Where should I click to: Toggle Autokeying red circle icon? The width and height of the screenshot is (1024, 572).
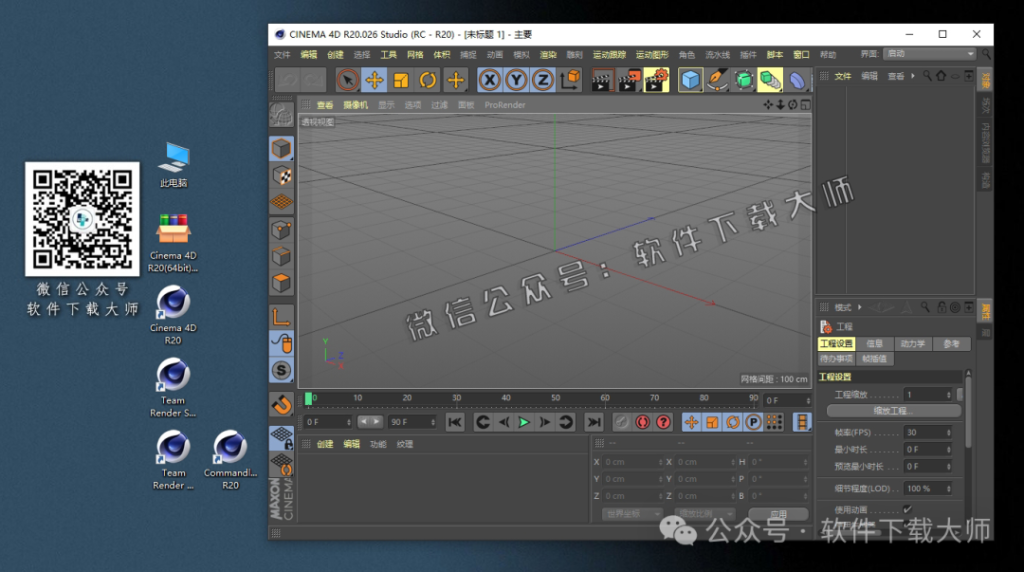(x=643, y=422)
